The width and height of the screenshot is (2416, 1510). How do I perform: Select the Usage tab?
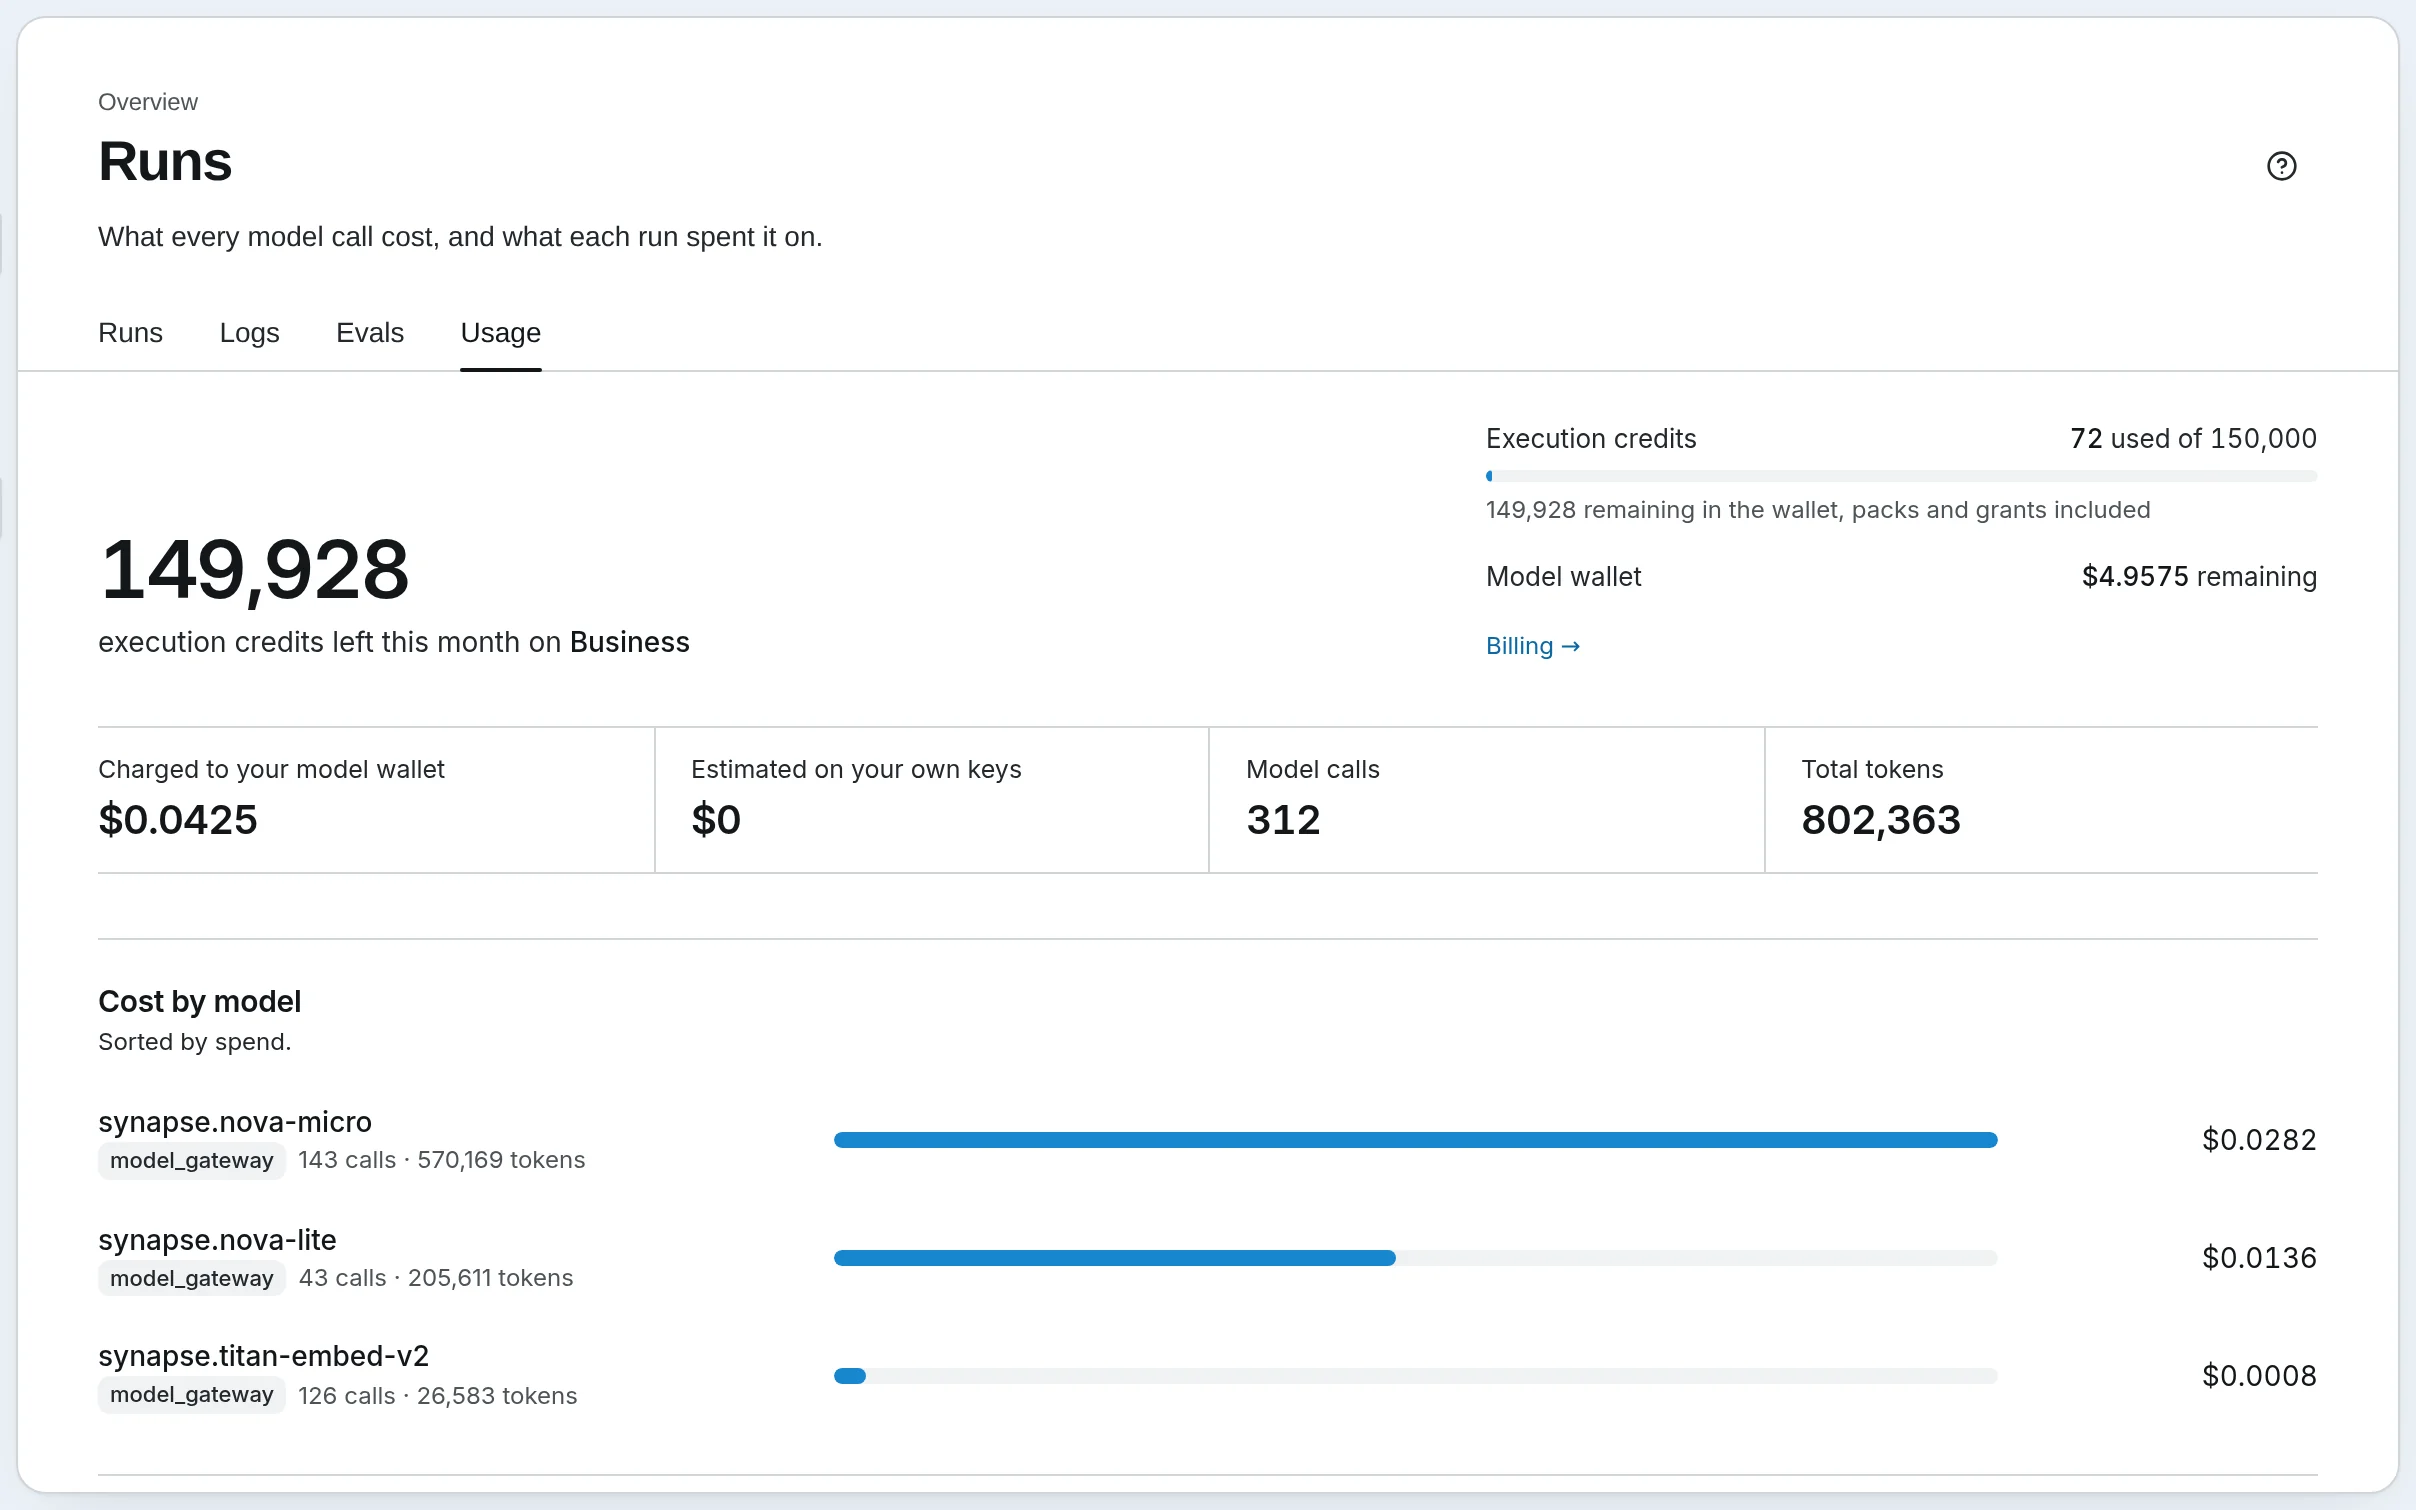click(x=500, y=333)
